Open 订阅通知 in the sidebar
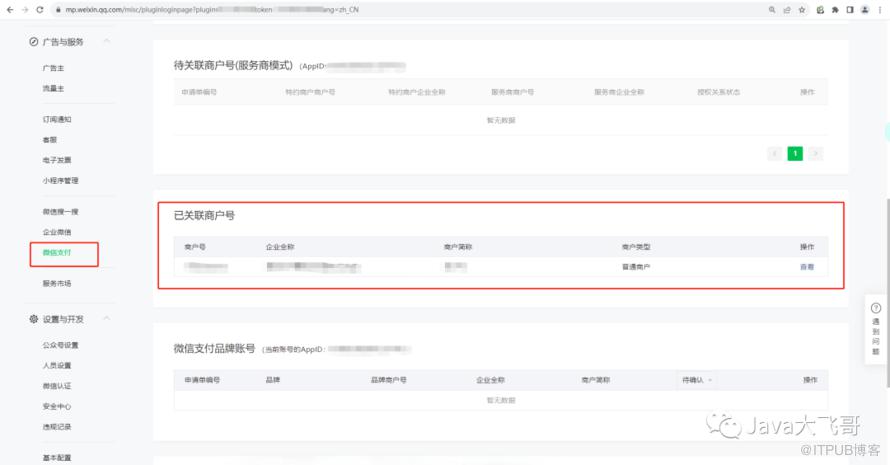The width and height of the screenshot is (890, 465). [57, 119]
